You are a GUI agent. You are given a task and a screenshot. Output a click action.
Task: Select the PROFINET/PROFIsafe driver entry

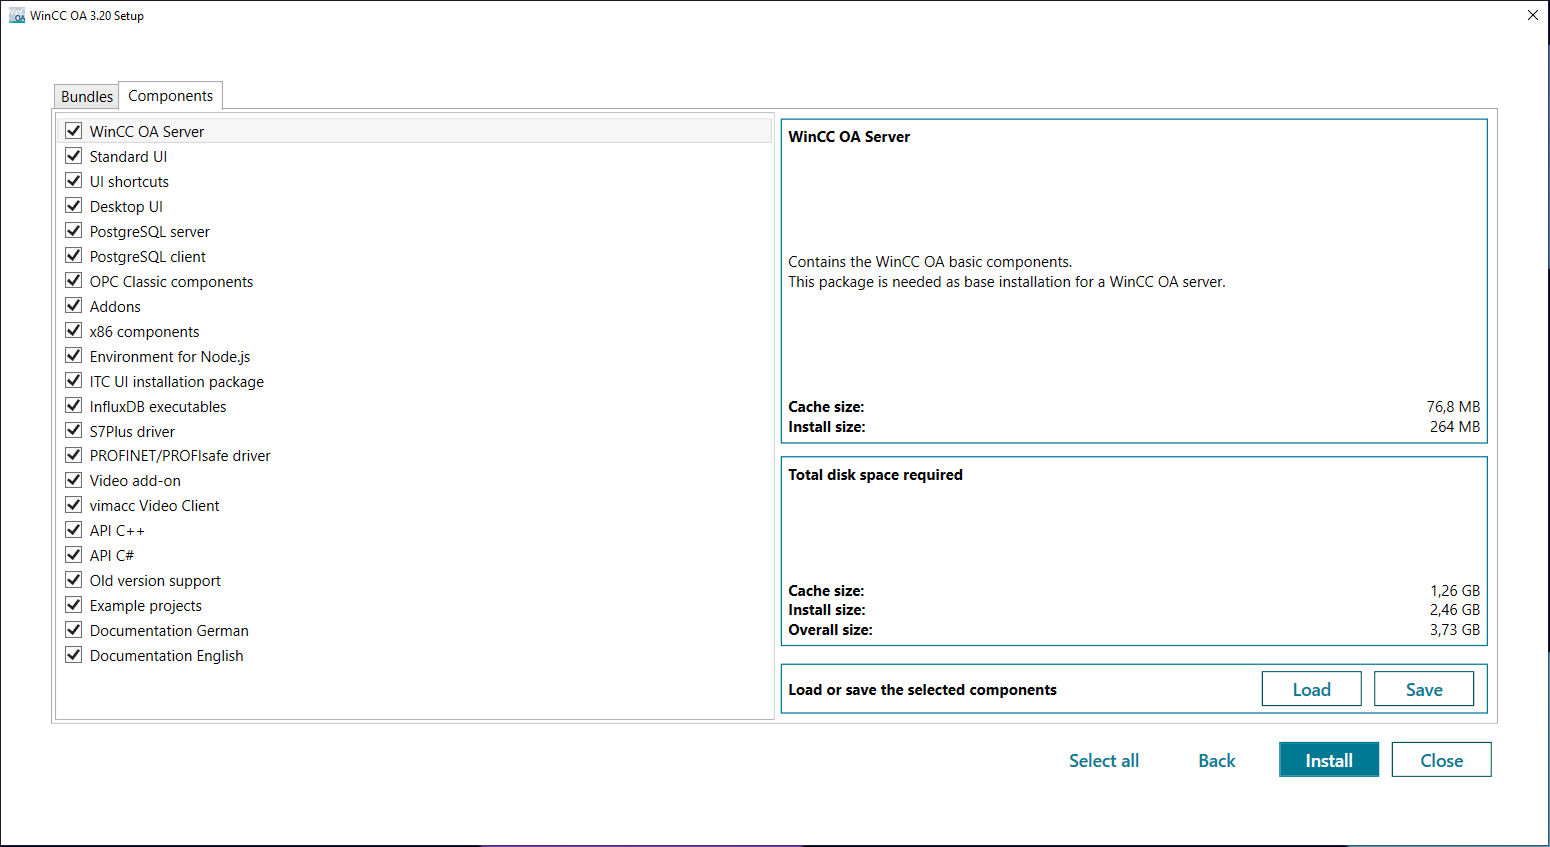pyautogui.click(x=180, y=456)
